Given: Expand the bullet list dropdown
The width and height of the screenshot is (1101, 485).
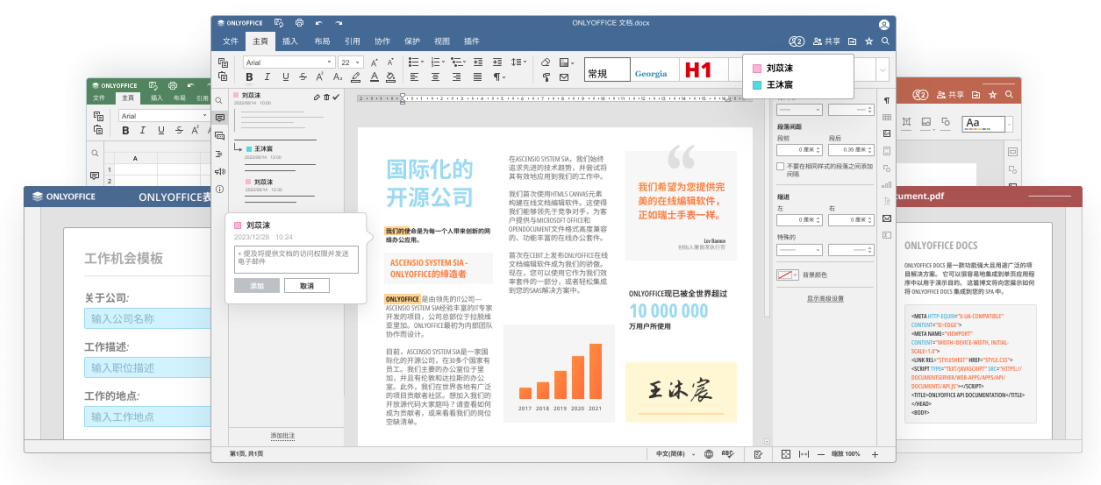Looking at the screenshot, I should point(422,62).
